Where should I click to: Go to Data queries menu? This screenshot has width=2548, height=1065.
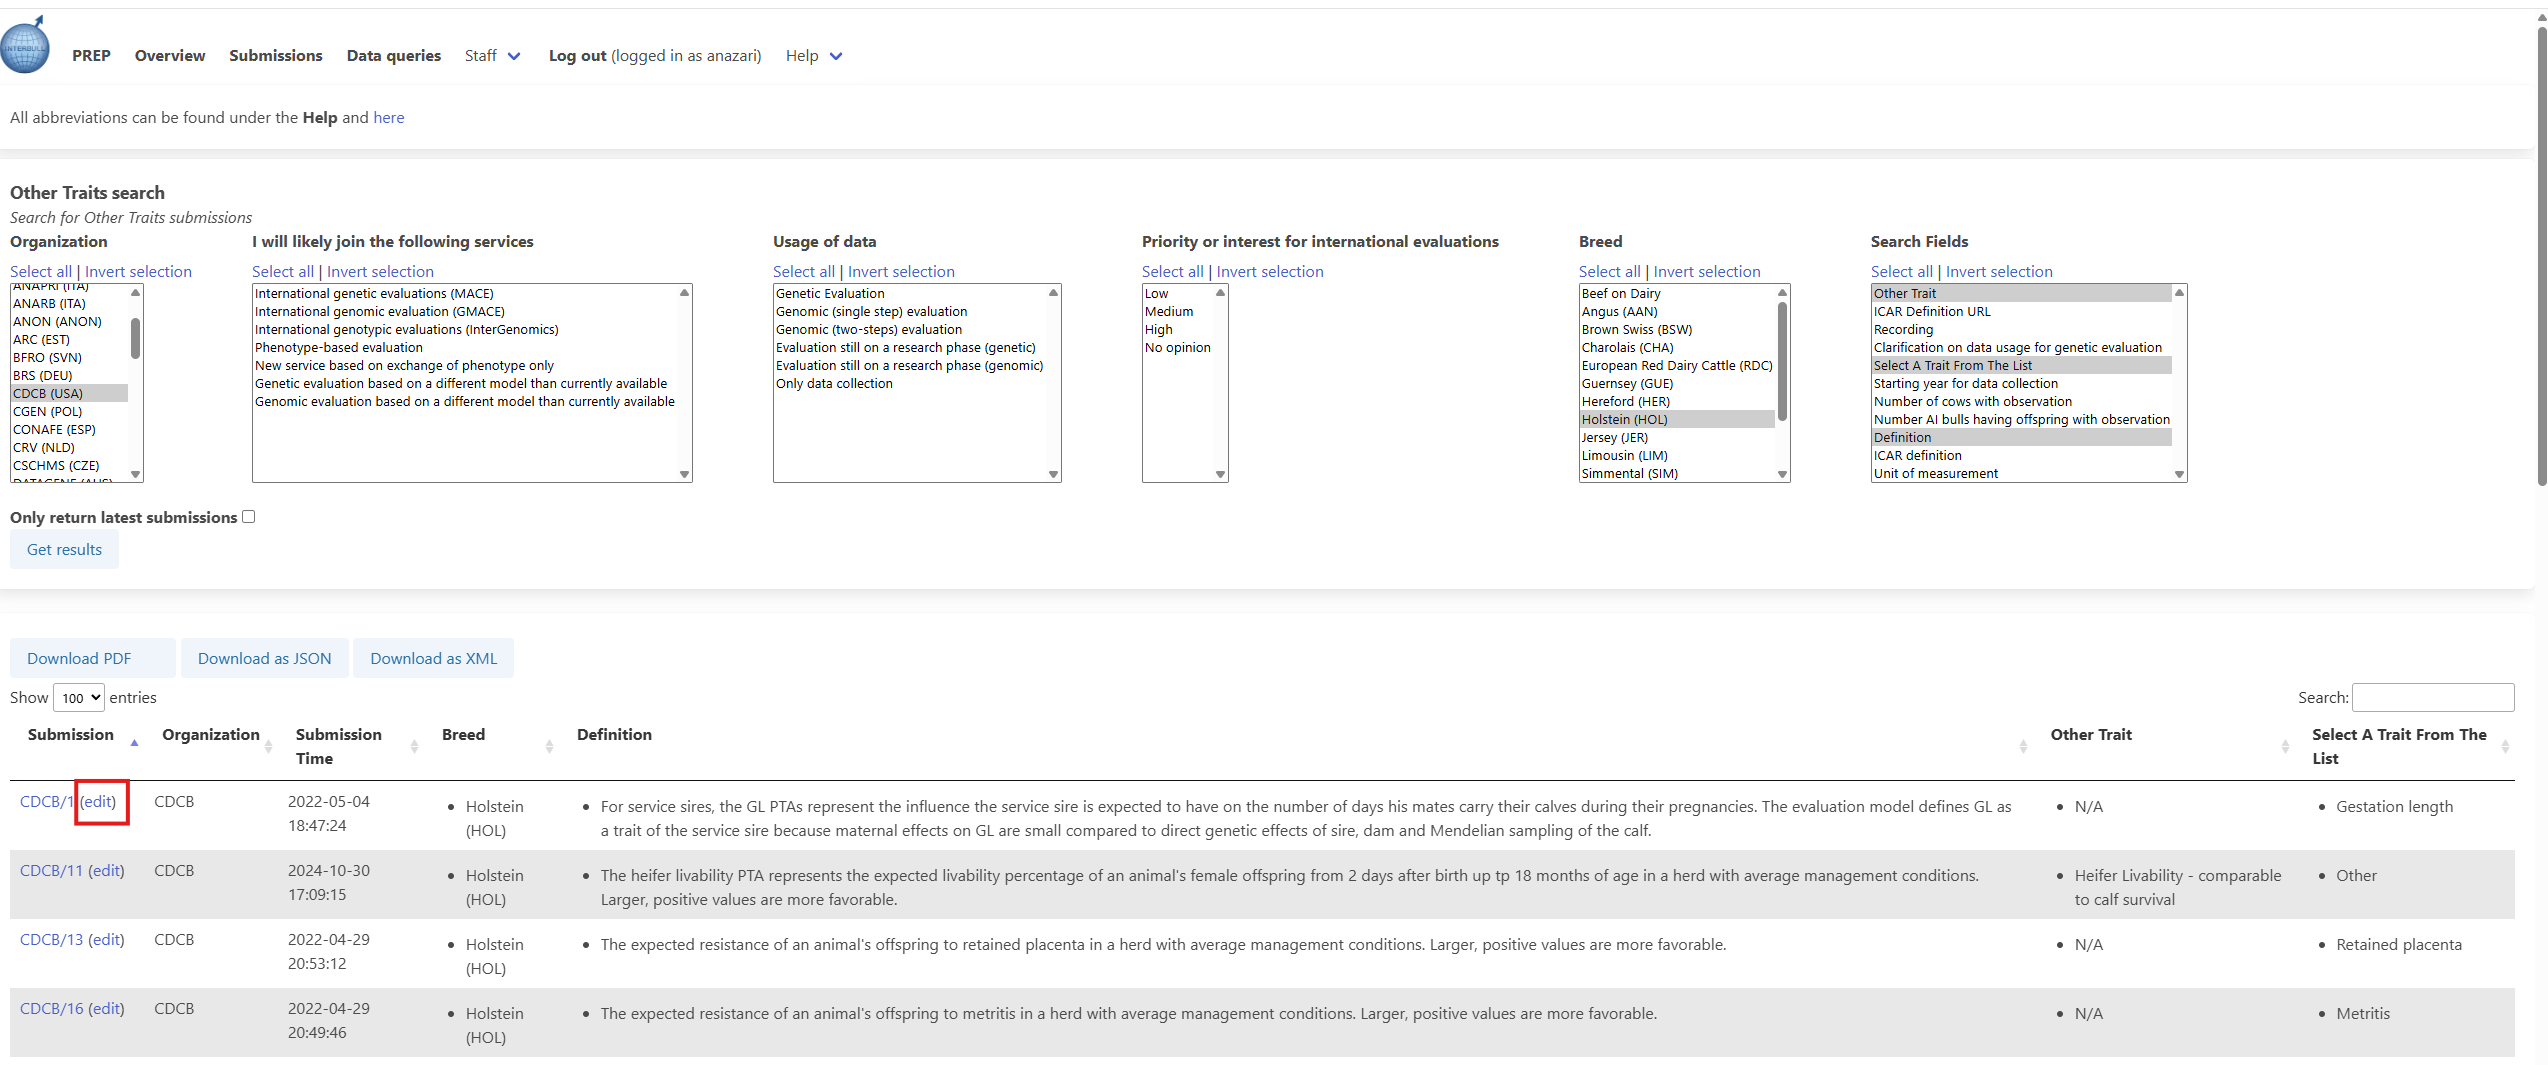click(393, 56)
